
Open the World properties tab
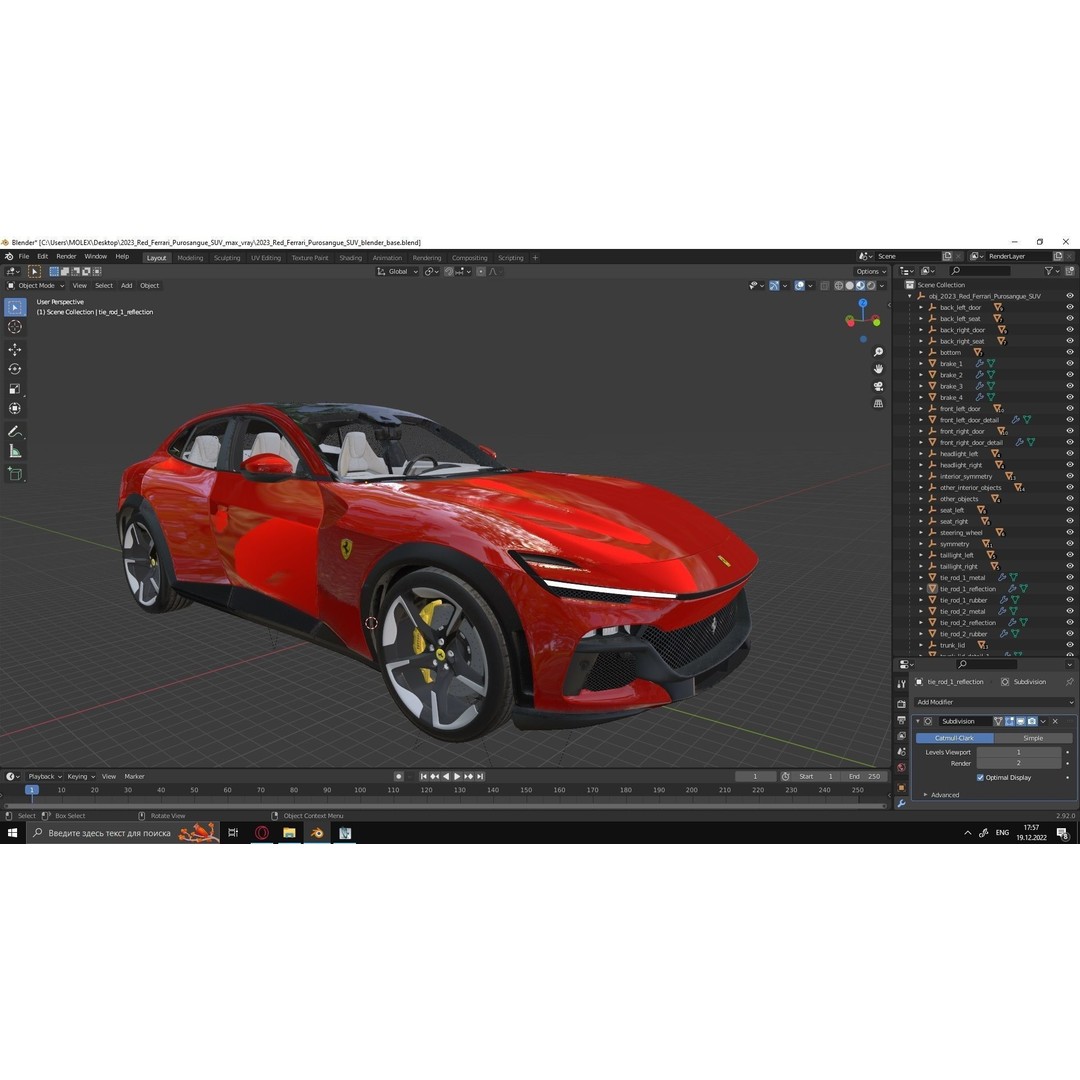pos(902,767)
